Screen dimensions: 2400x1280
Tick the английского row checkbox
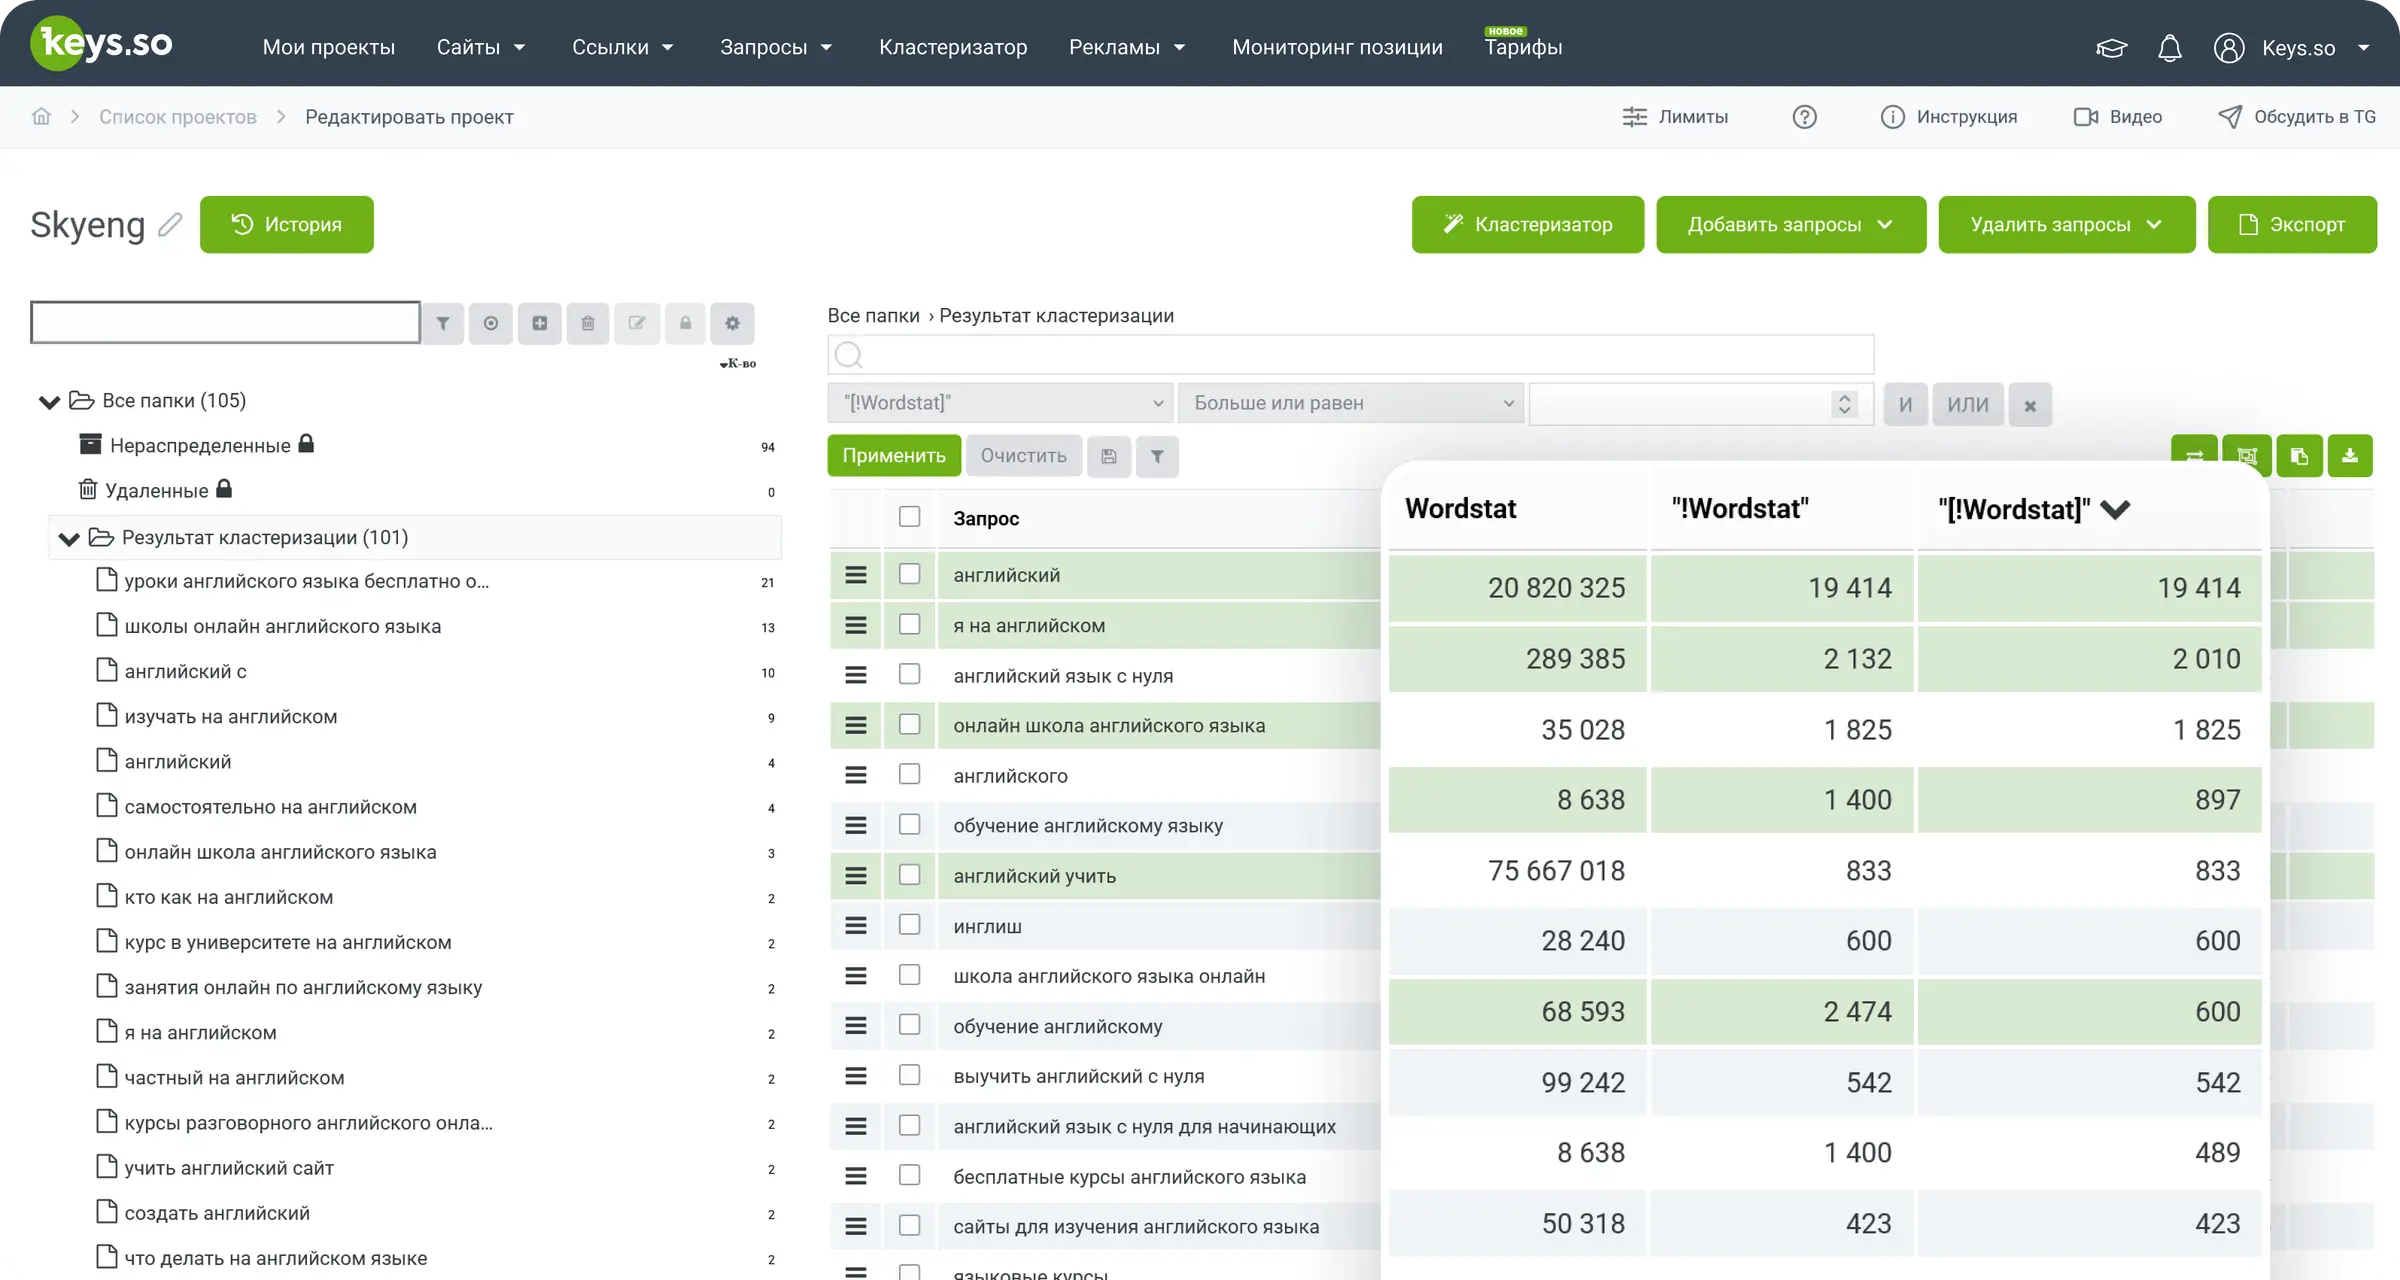(909, 774)
